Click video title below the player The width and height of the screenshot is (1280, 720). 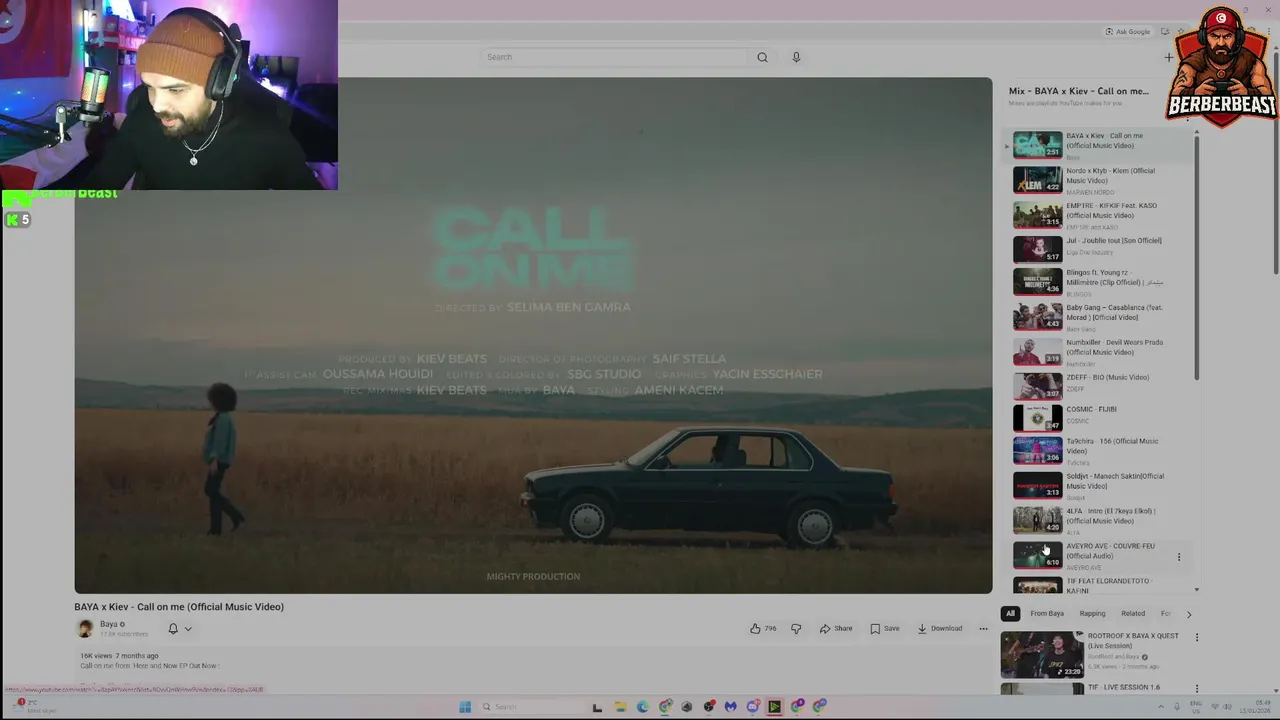179,607
